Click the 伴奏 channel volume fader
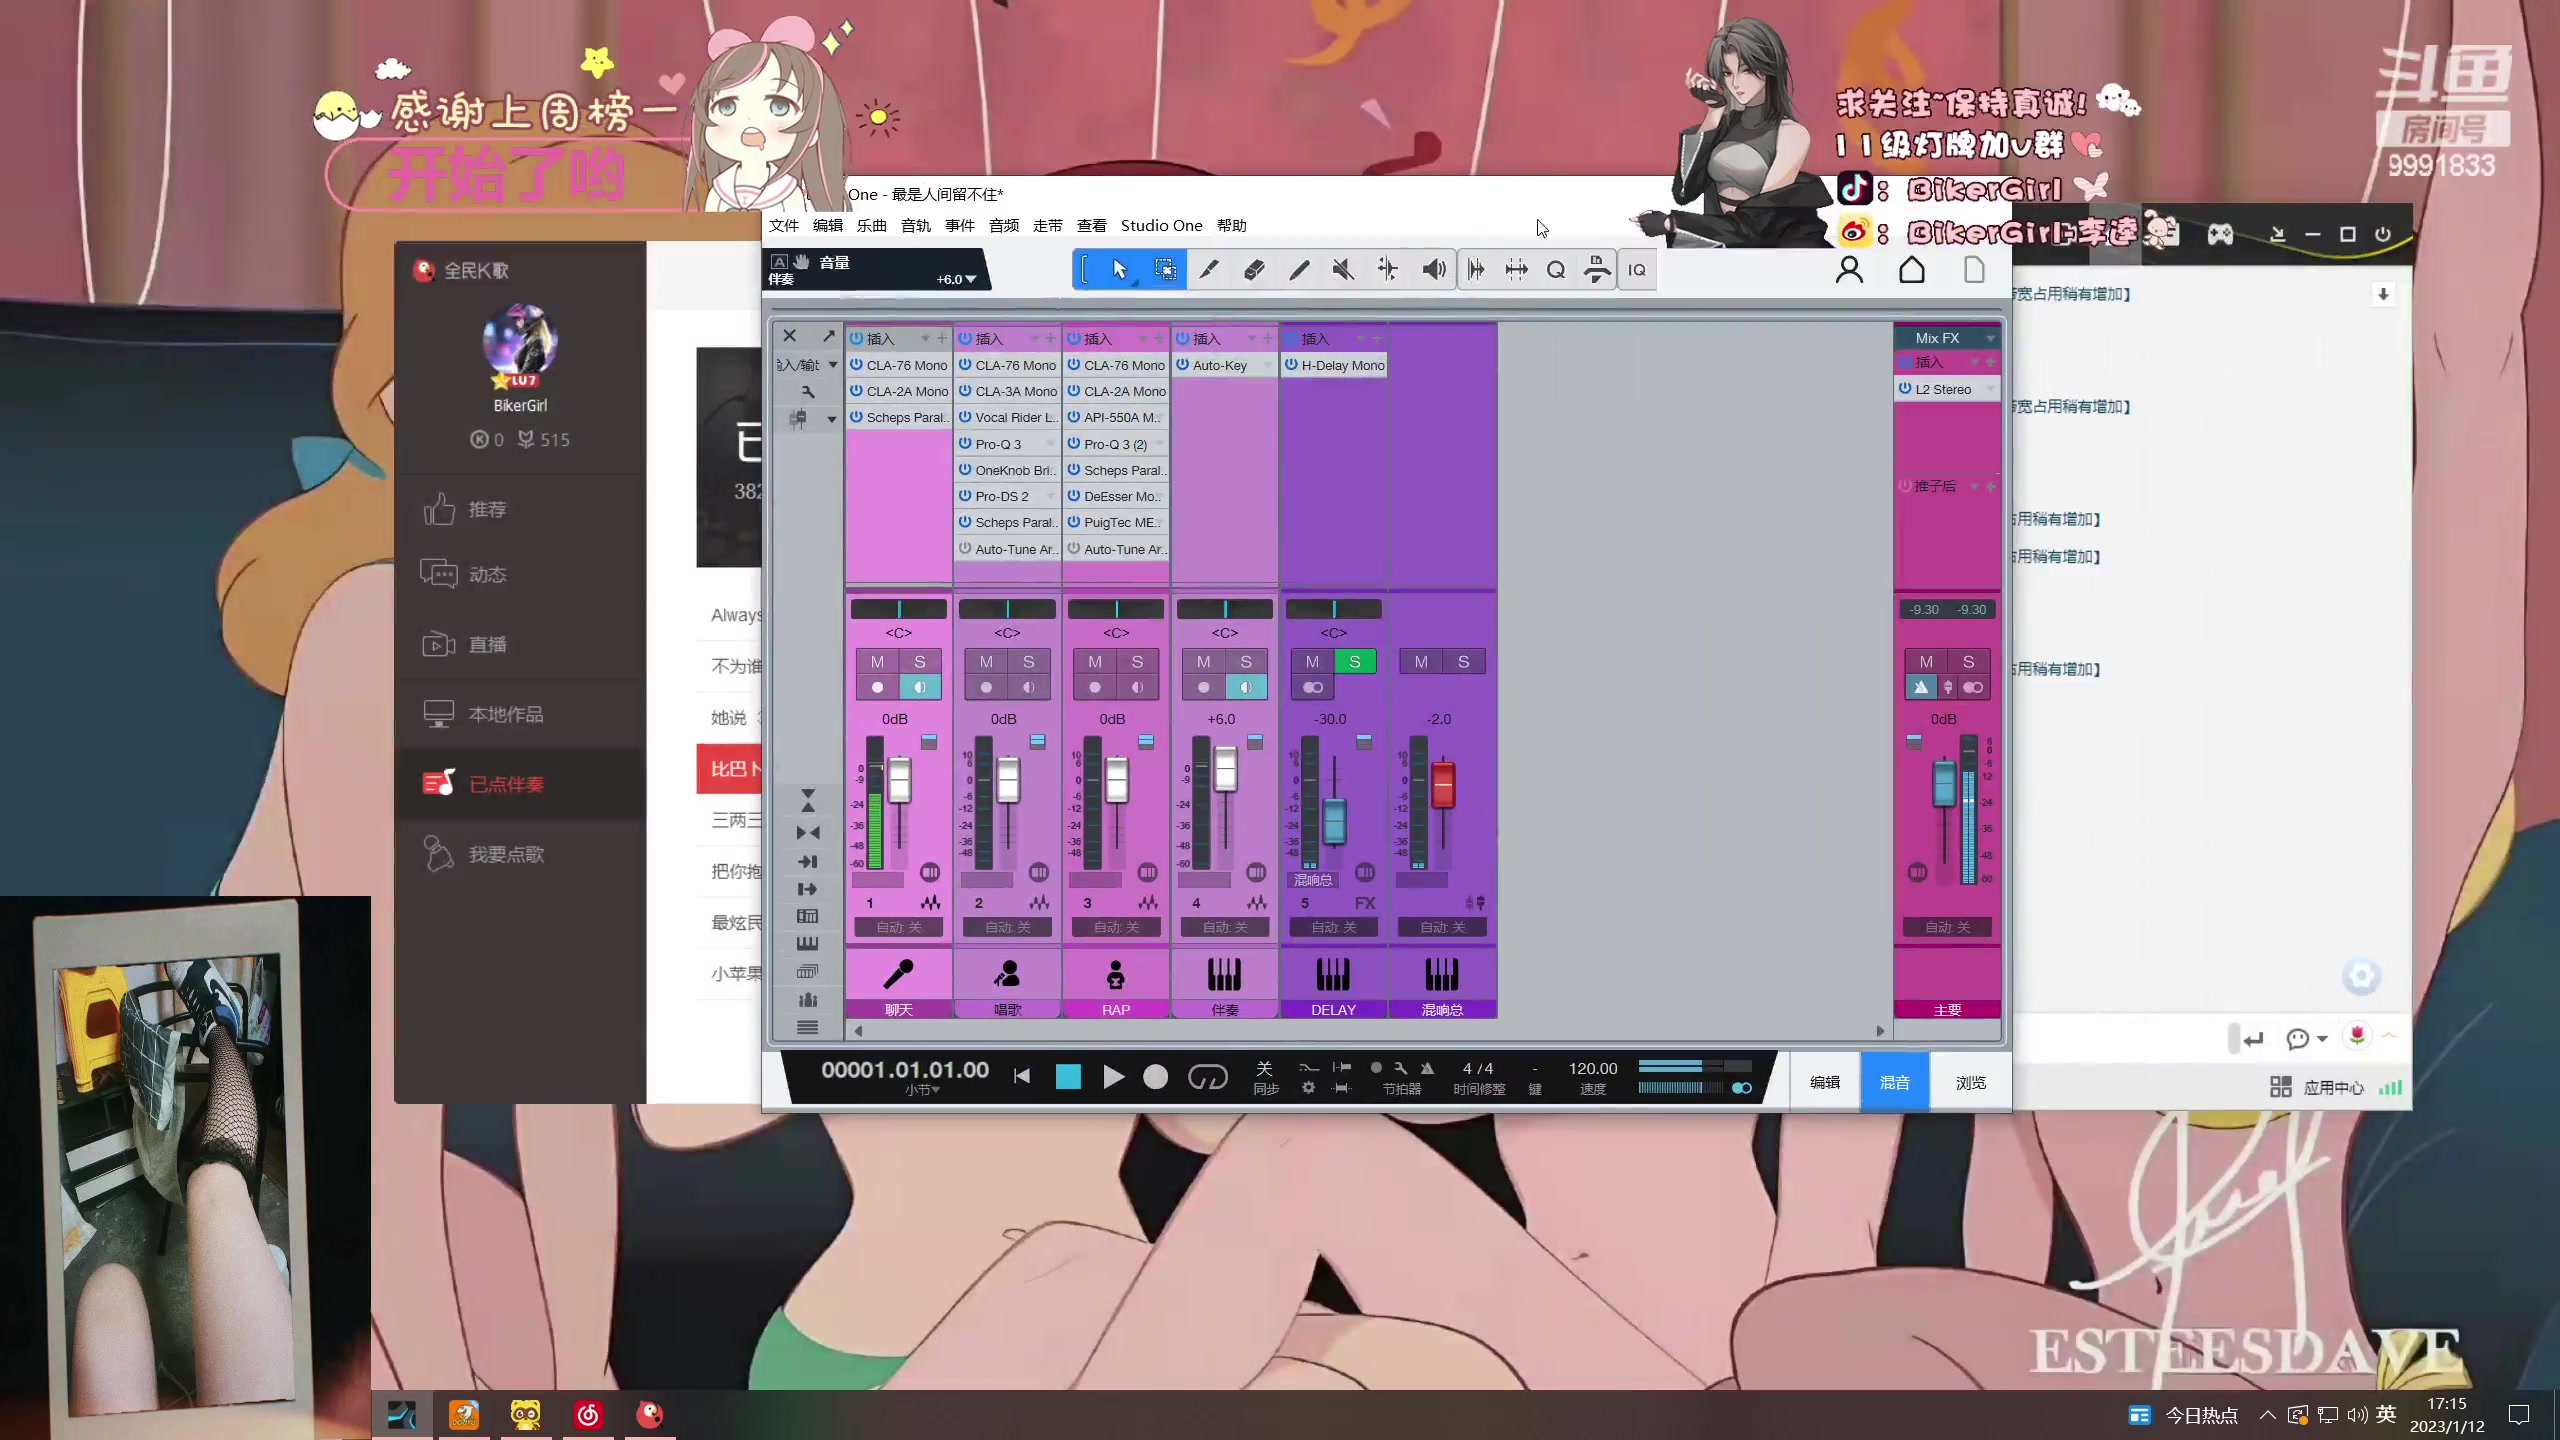This screenshot has height=1440, width=2560. point(1225,771)
